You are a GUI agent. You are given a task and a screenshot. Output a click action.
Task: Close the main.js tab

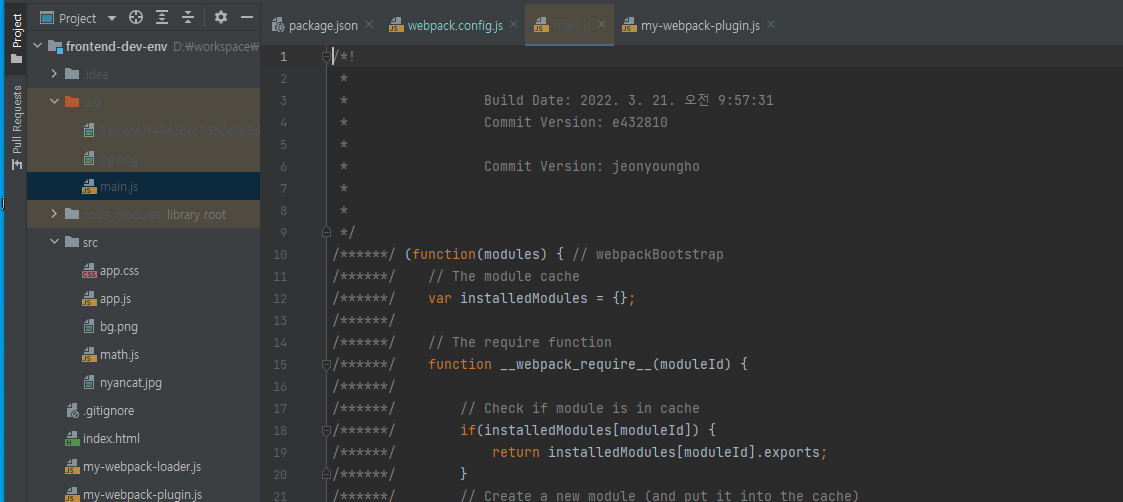point(602,24)
